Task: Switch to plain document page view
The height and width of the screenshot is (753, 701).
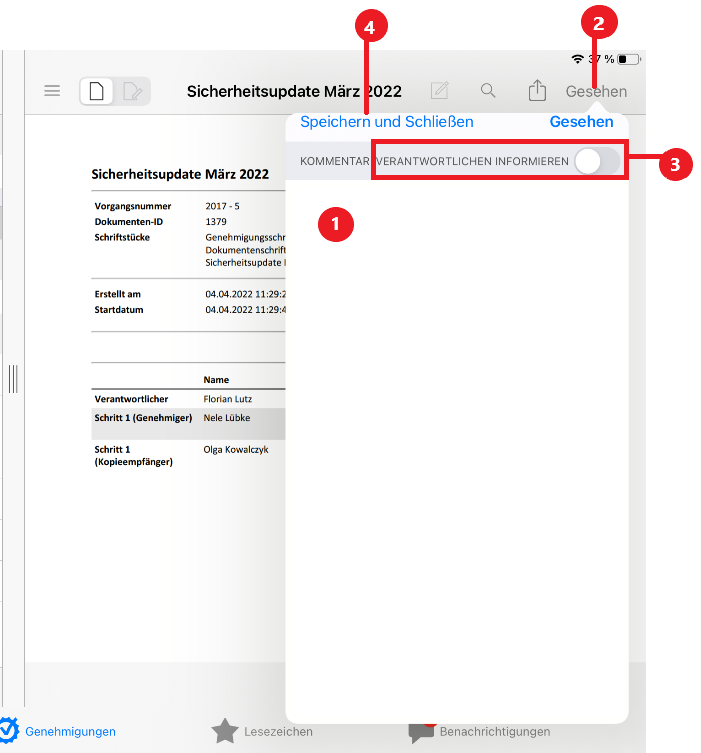Action: [x=97, y=92]
